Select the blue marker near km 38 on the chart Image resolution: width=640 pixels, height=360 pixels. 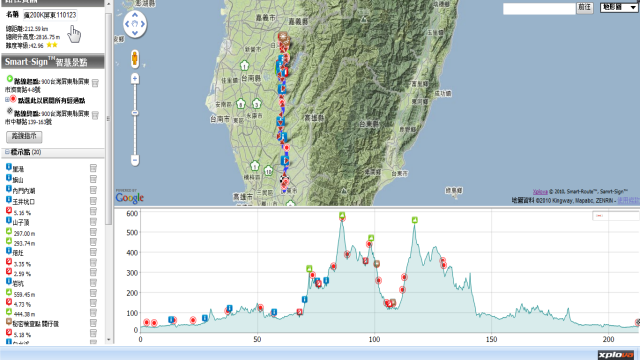point(229,308)
